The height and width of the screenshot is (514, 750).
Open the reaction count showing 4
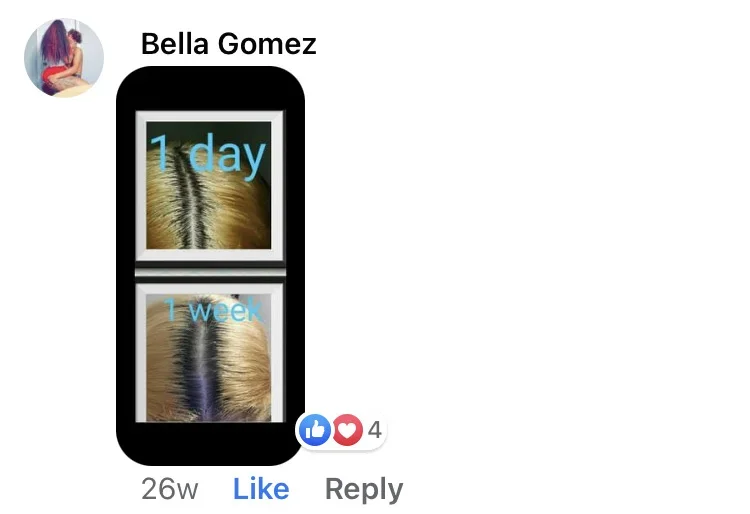pyautogui.click(x=375, y=429)
